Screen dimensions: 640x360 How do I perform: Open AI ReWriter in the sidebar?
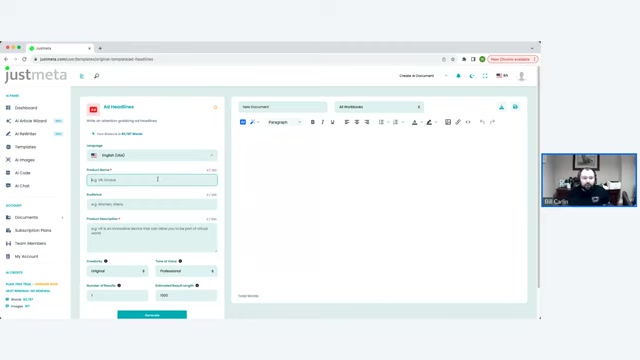point(25,134)
